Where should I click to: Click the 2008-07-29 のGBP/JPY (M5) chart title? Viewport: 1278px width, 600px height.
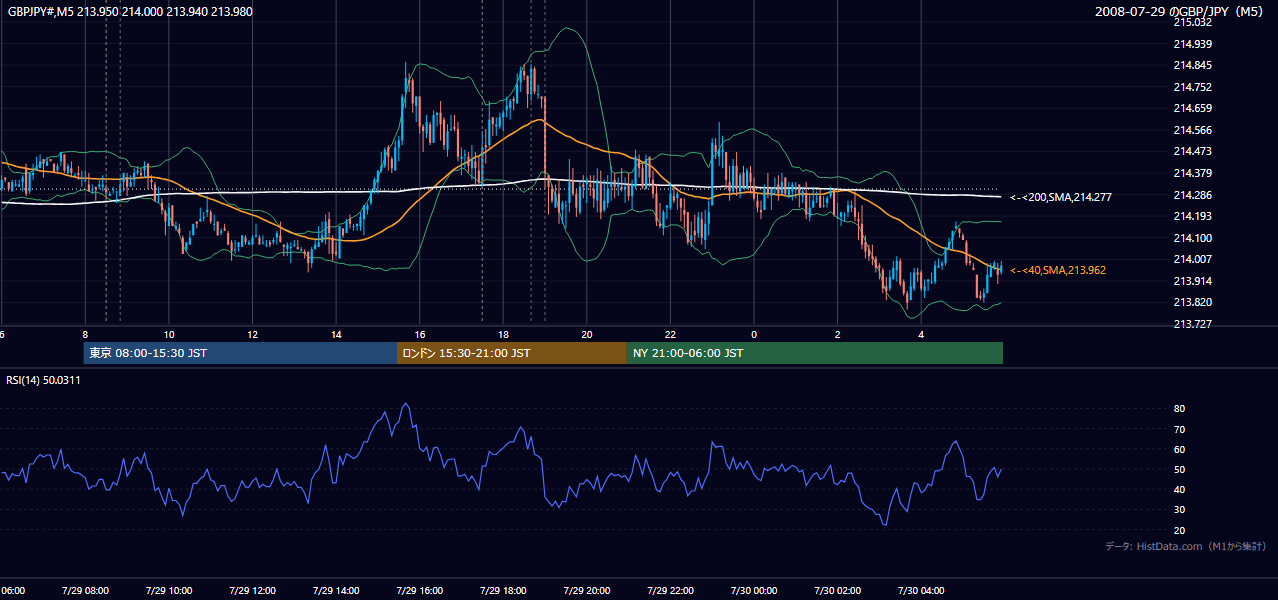[x=1180, y=11]
